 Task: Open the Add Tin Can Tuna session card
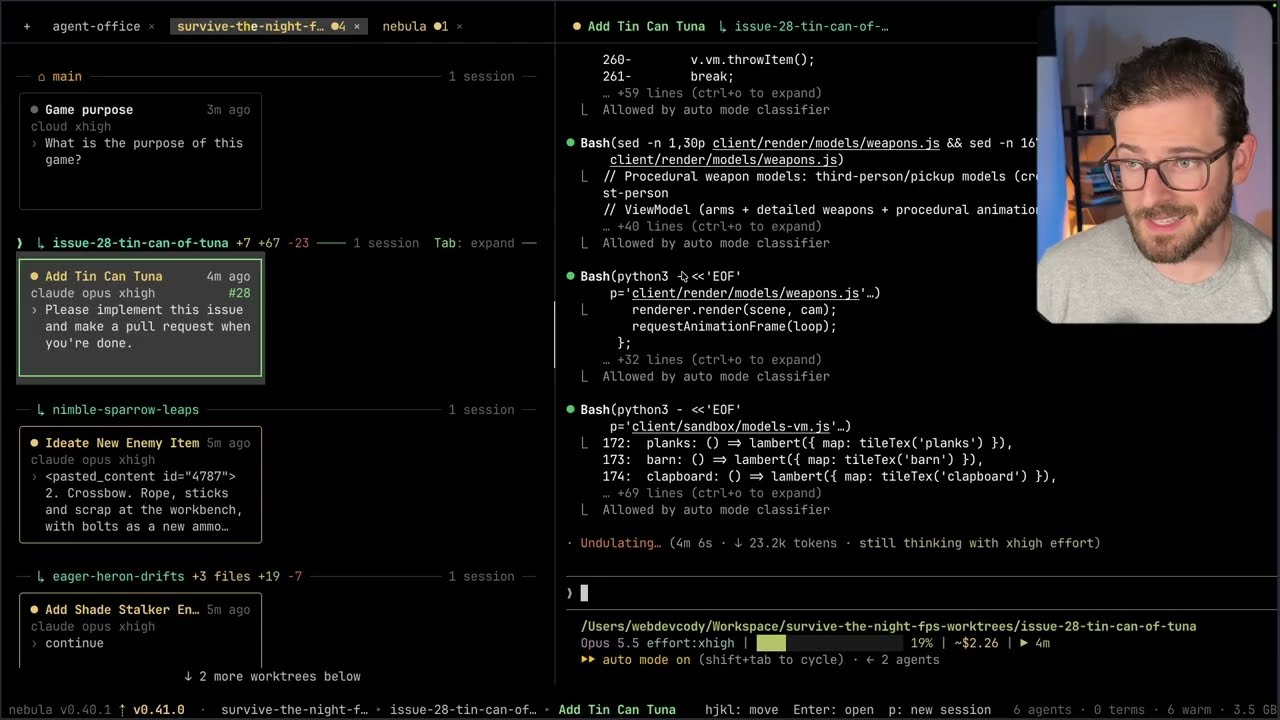140,318
